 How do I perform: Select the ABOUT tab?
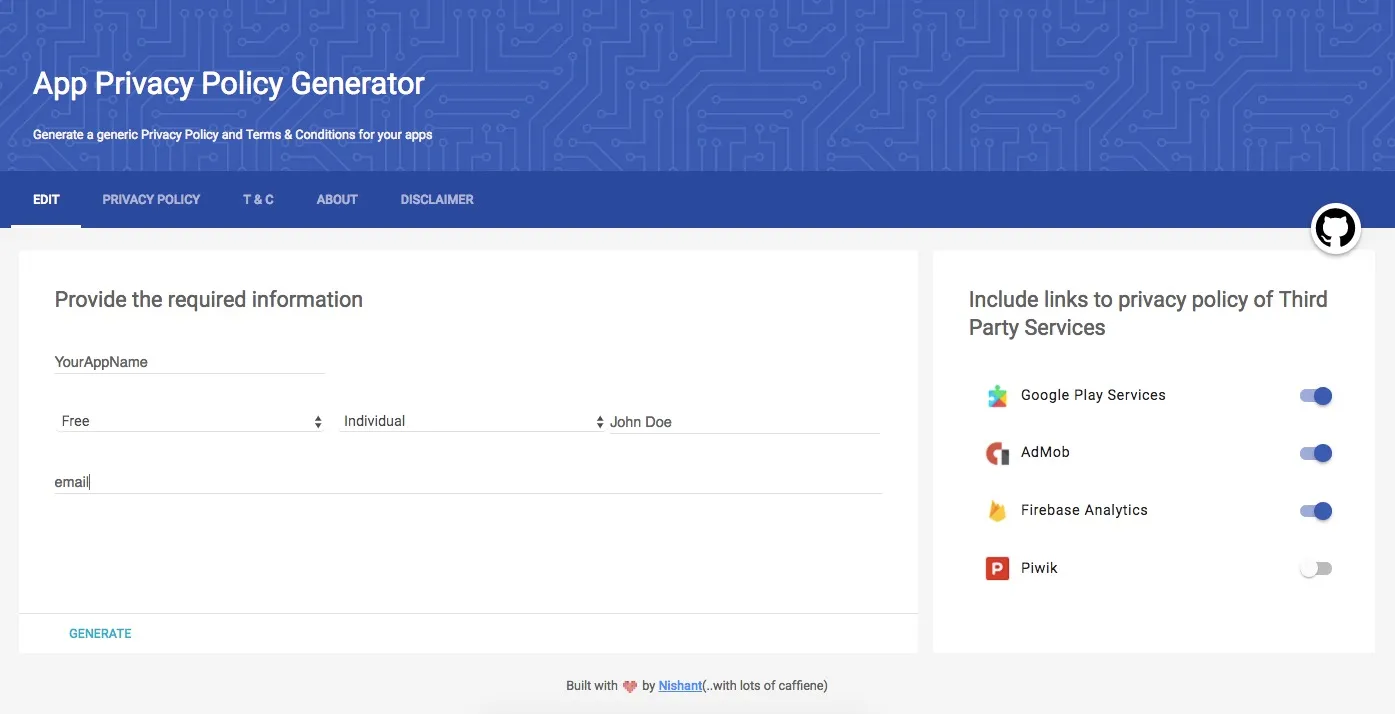click(336, 199)
